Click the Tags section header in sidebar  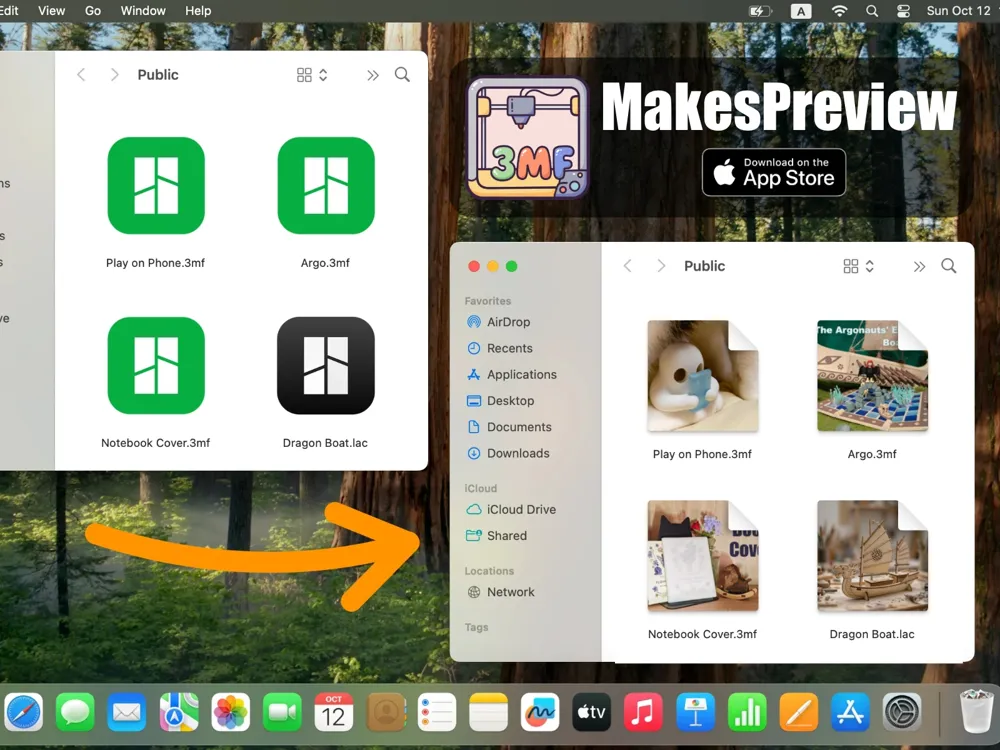(476, 628)
